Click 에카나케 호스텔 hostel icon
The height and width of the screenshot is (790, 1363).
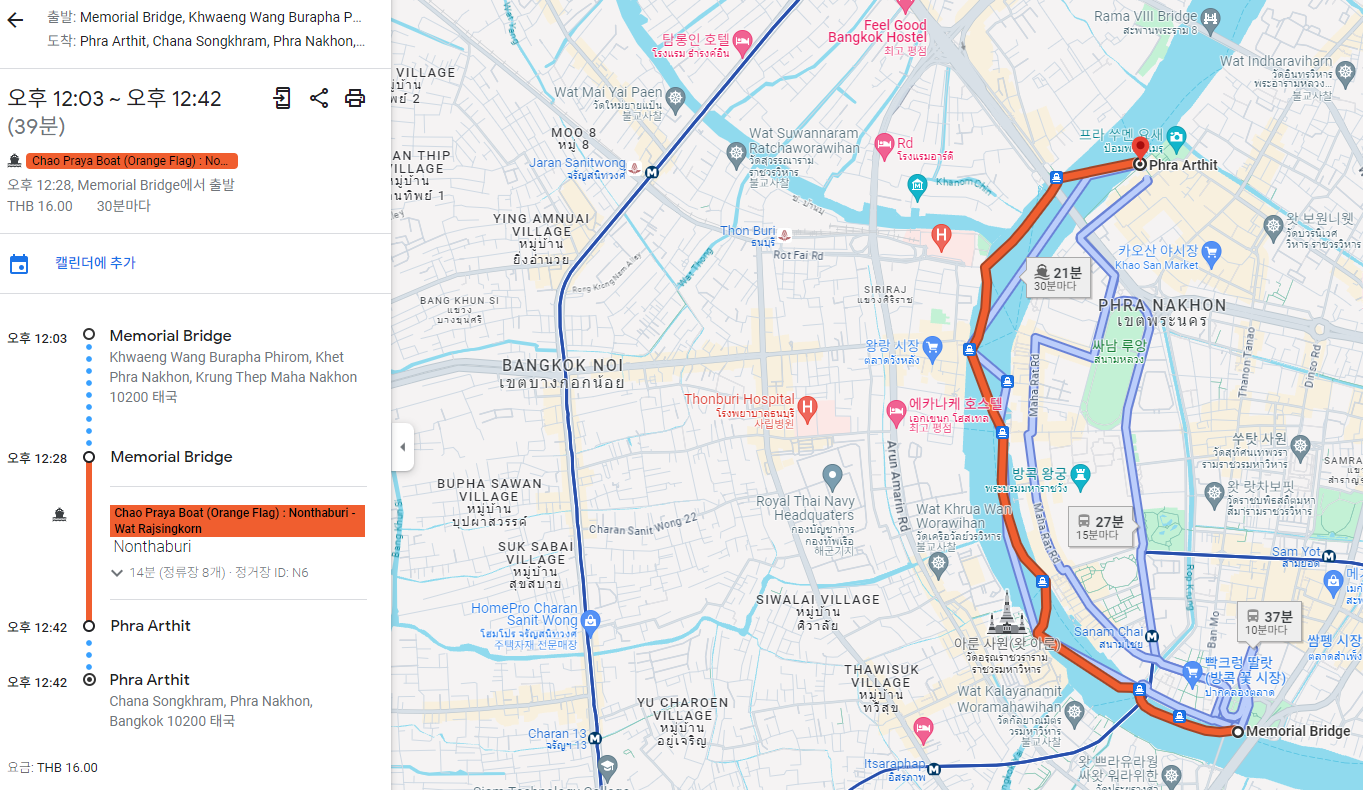tap(897, 411)
